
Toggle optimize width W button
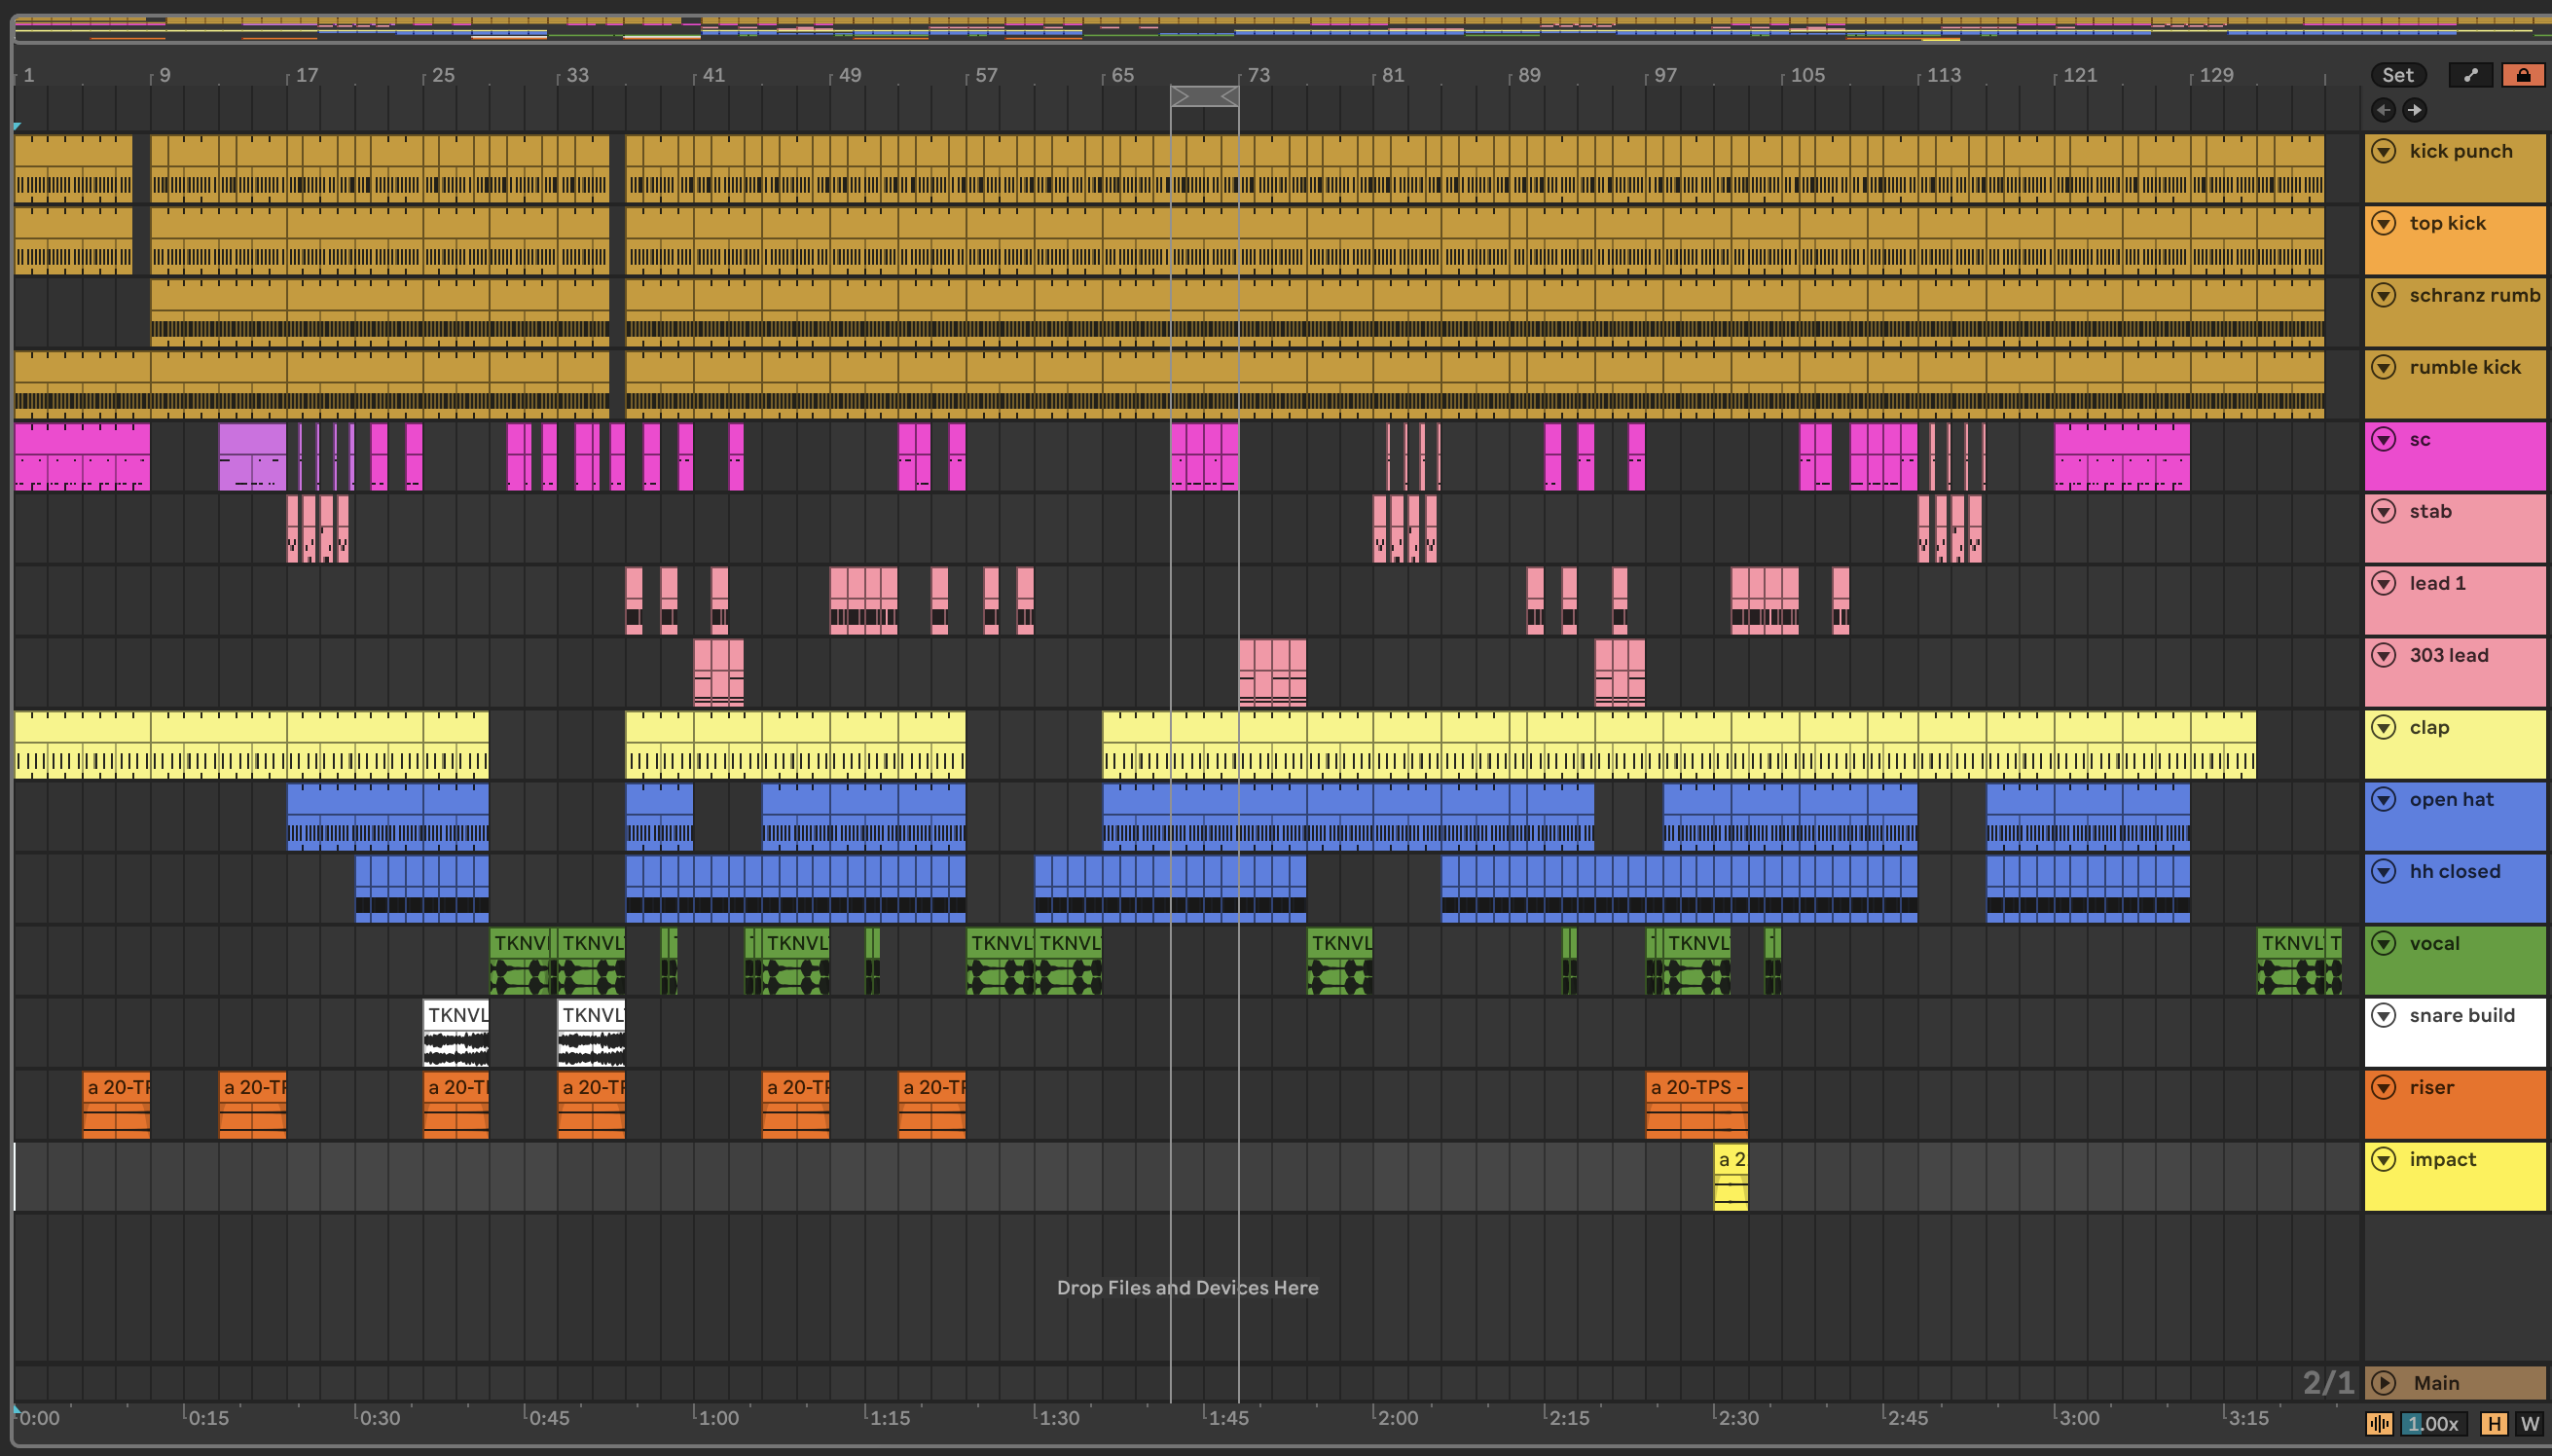pyautogui.click(x=2529, y=1424)
